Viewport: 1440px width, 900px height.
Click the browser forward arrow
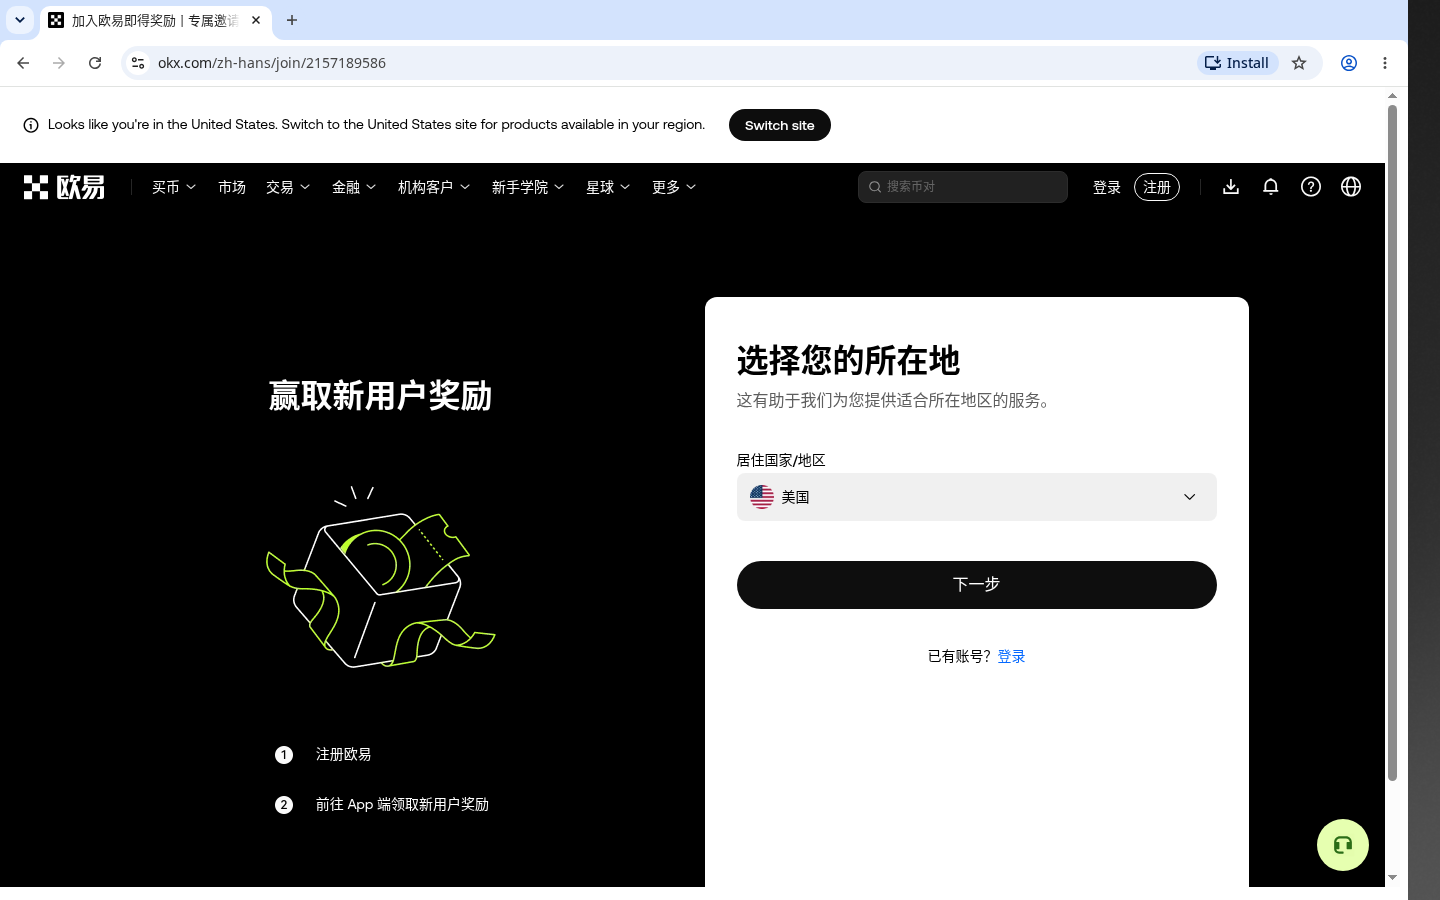click(x=59, y=63)
